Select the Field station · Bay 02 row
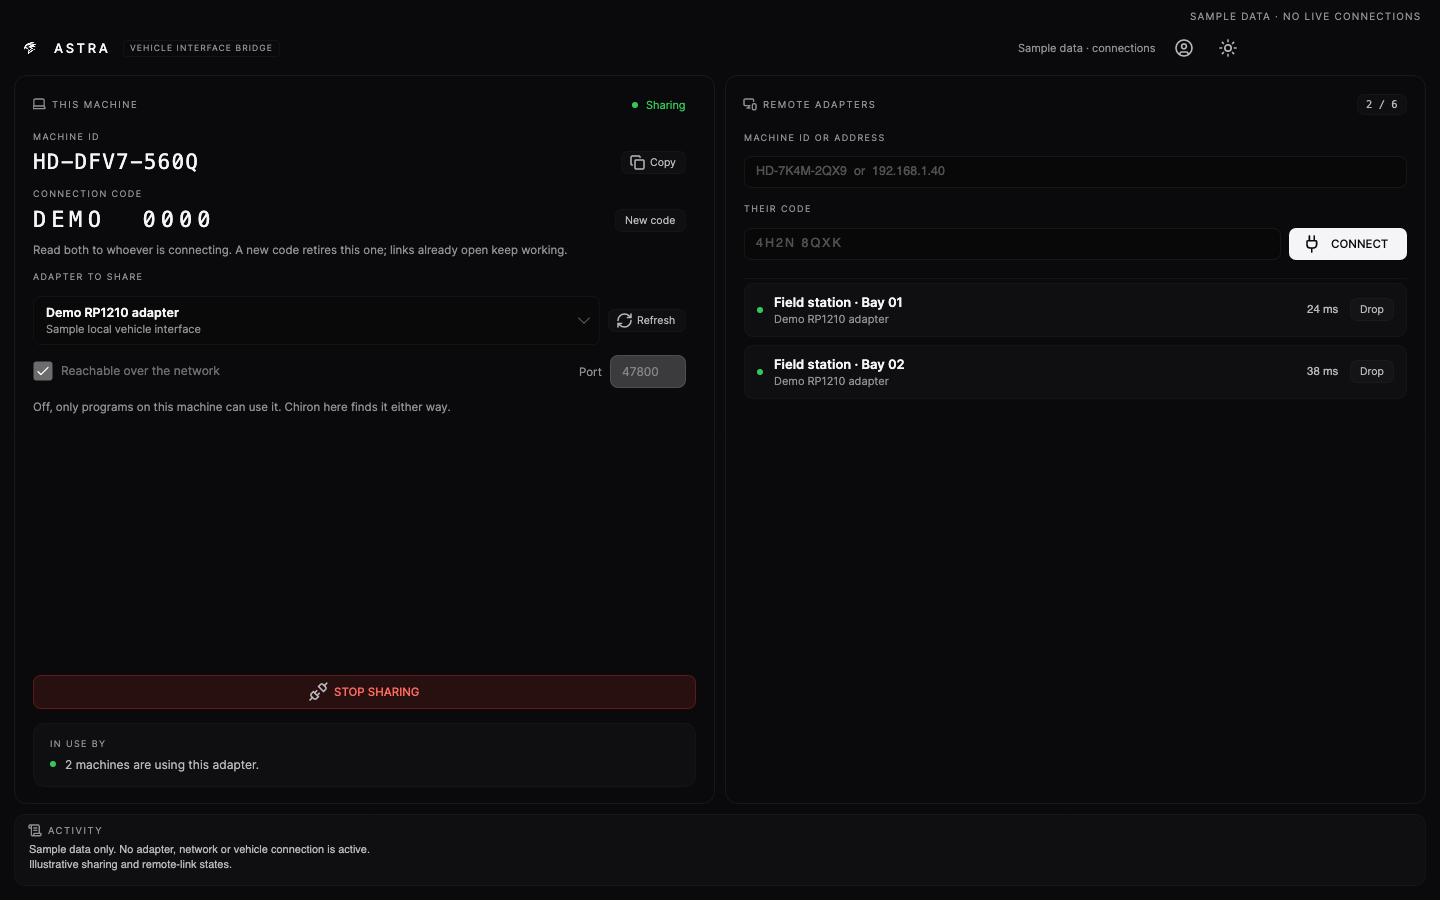This screenshot has width=1440, height=900. (1075, 372)
